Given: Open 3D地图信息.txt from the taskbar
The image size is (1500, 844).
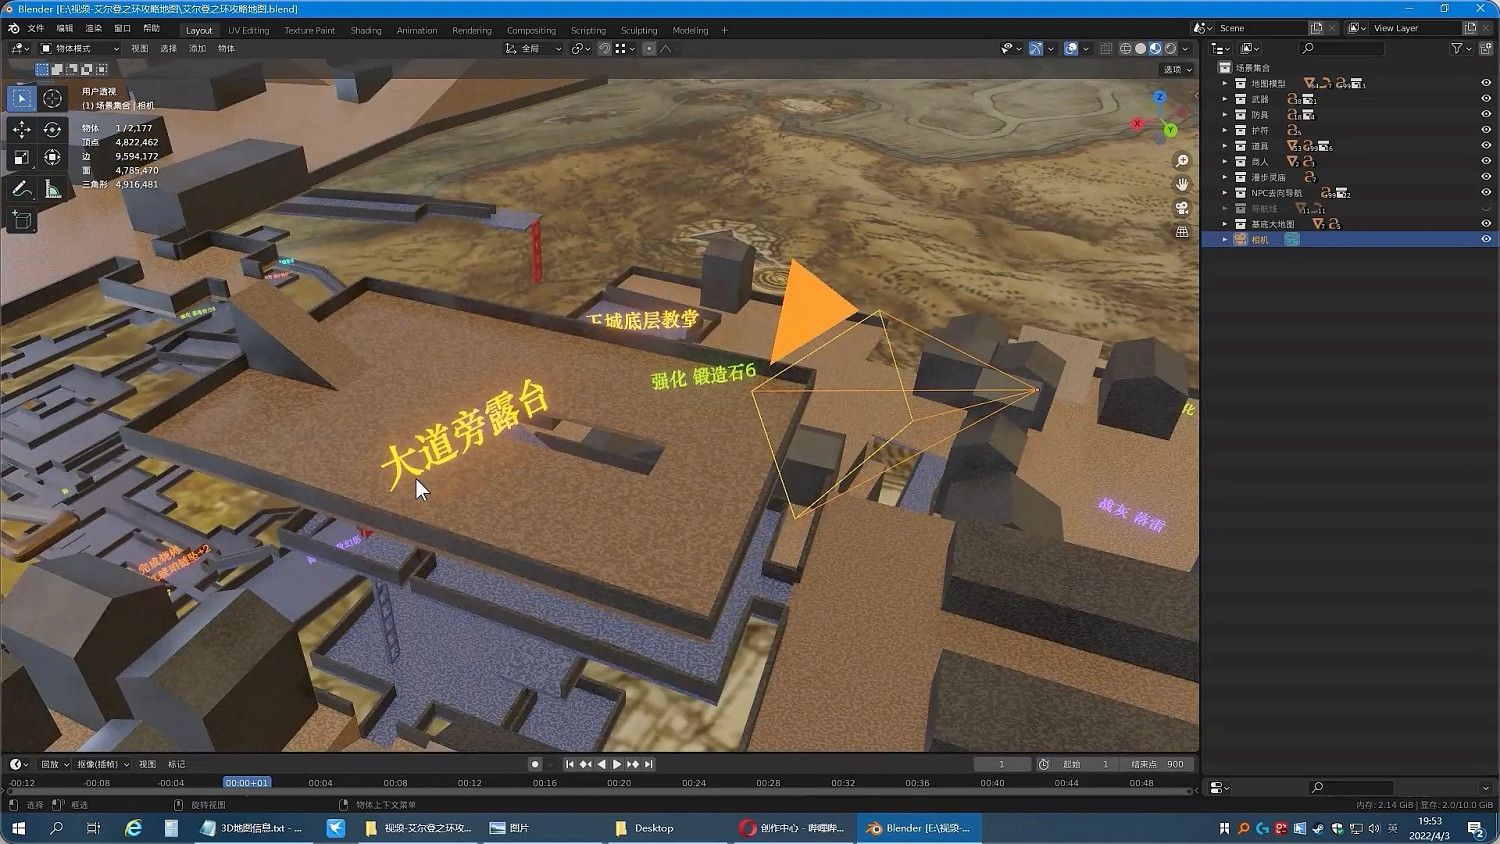Looking at the screenshot, I should [252, 828].
